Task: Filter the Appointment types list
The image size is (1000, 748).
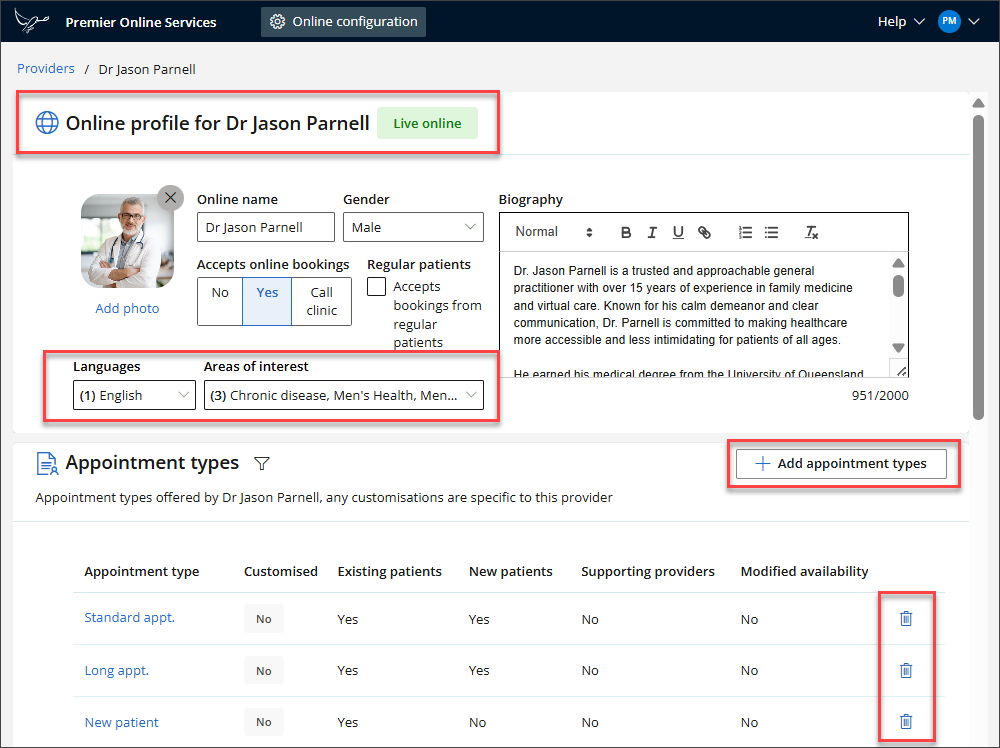Action: point(262,463)
